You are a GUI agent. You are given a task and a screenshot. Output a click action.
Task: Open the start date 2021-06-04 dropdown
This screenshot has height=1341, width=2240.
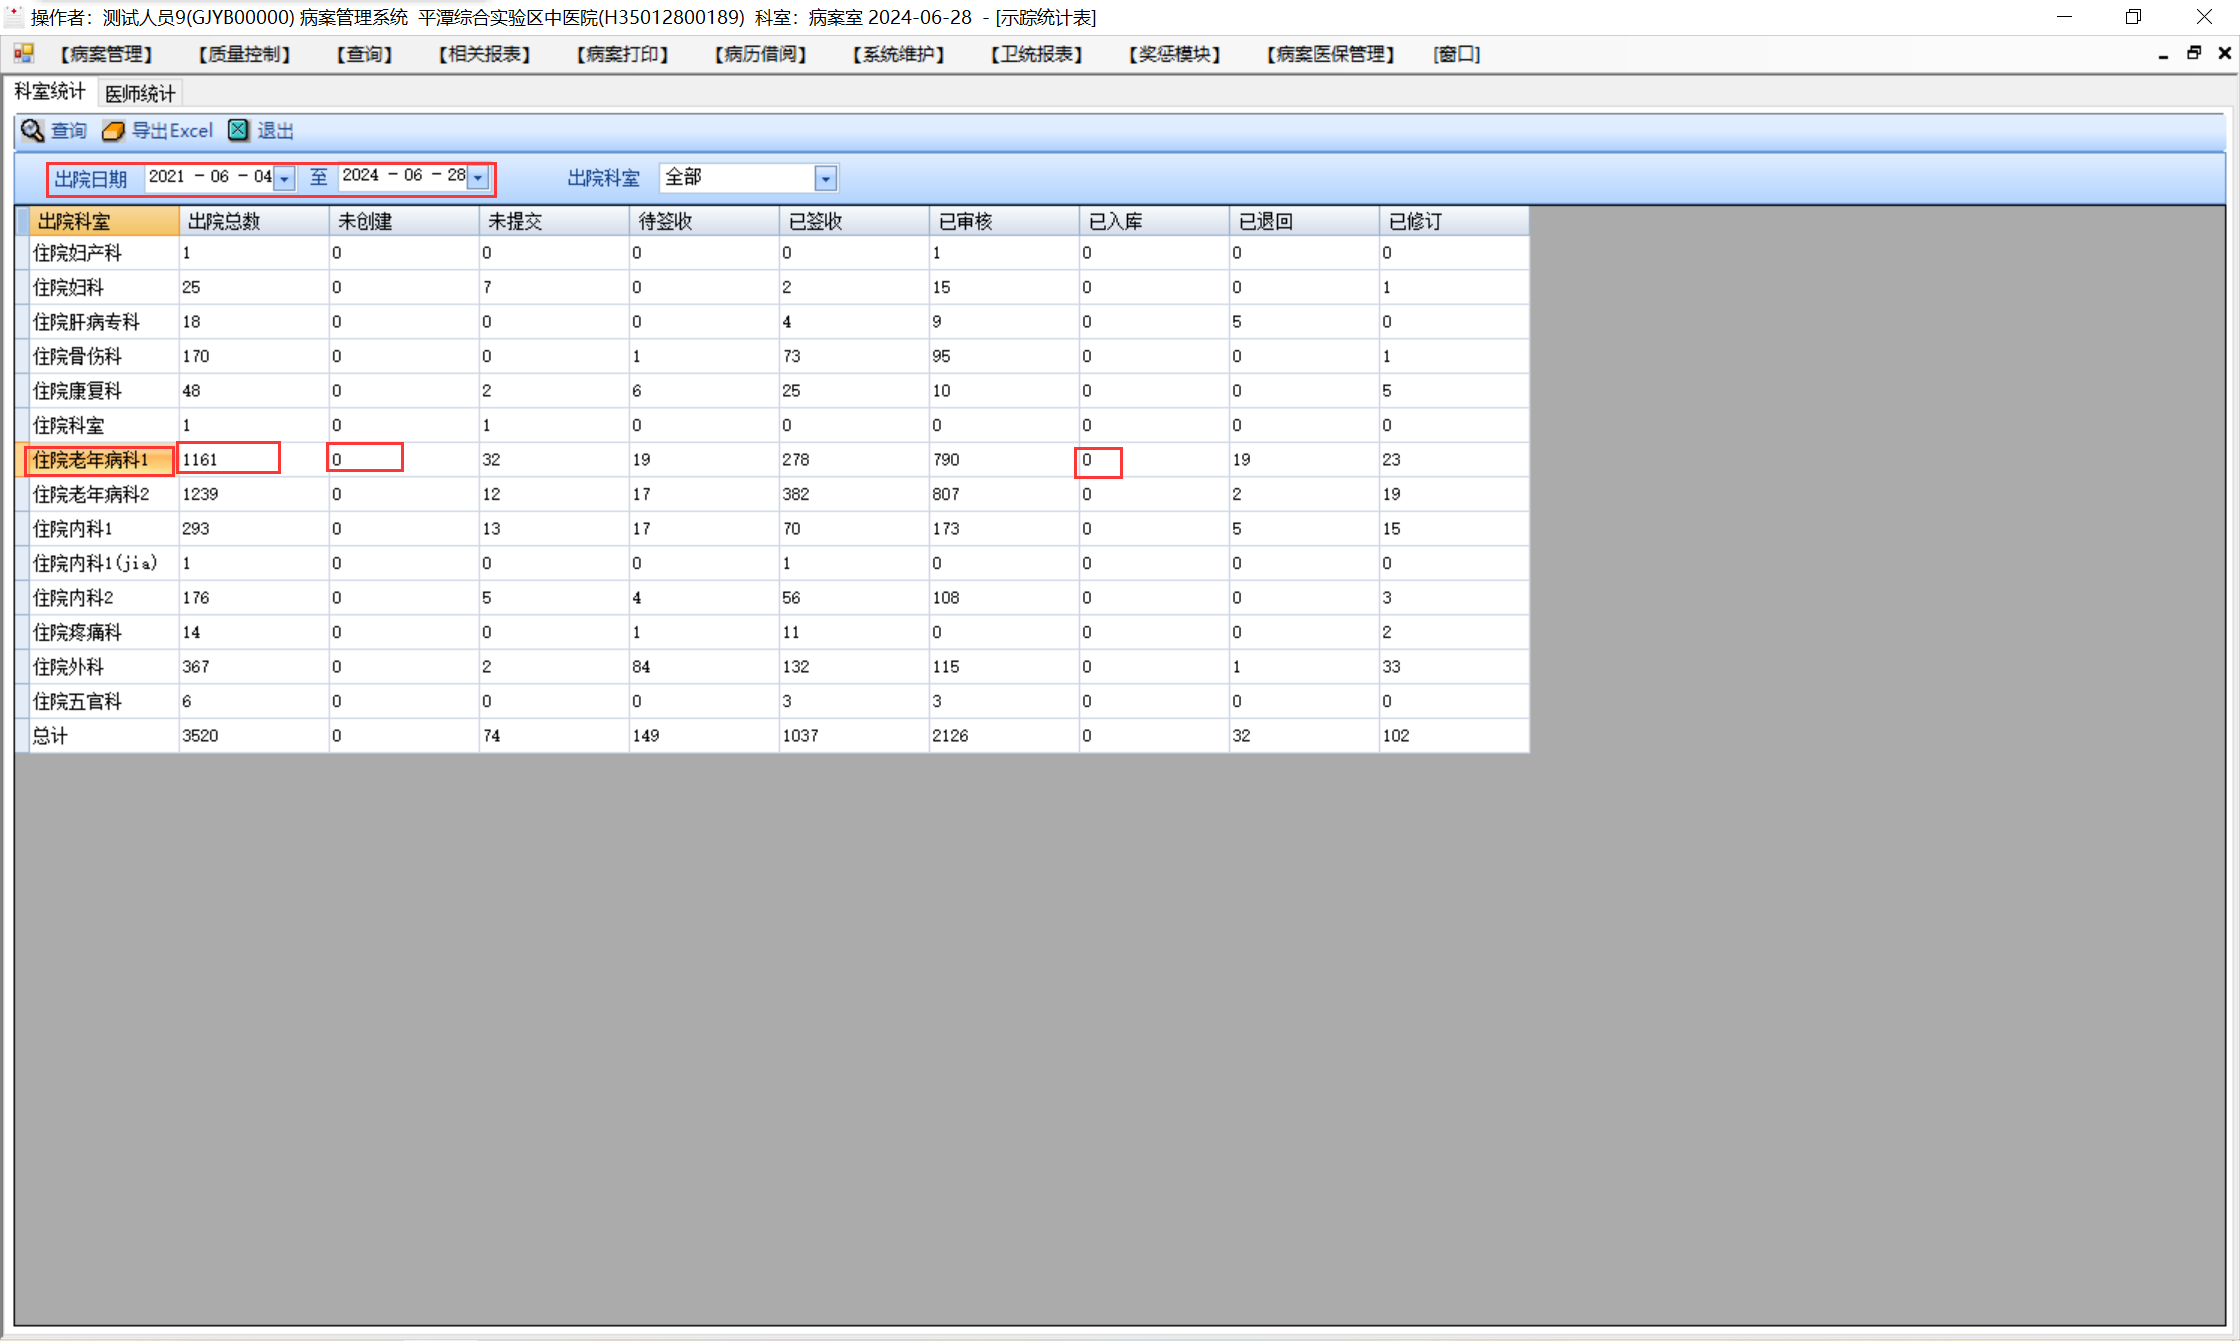tap(285, 178)
